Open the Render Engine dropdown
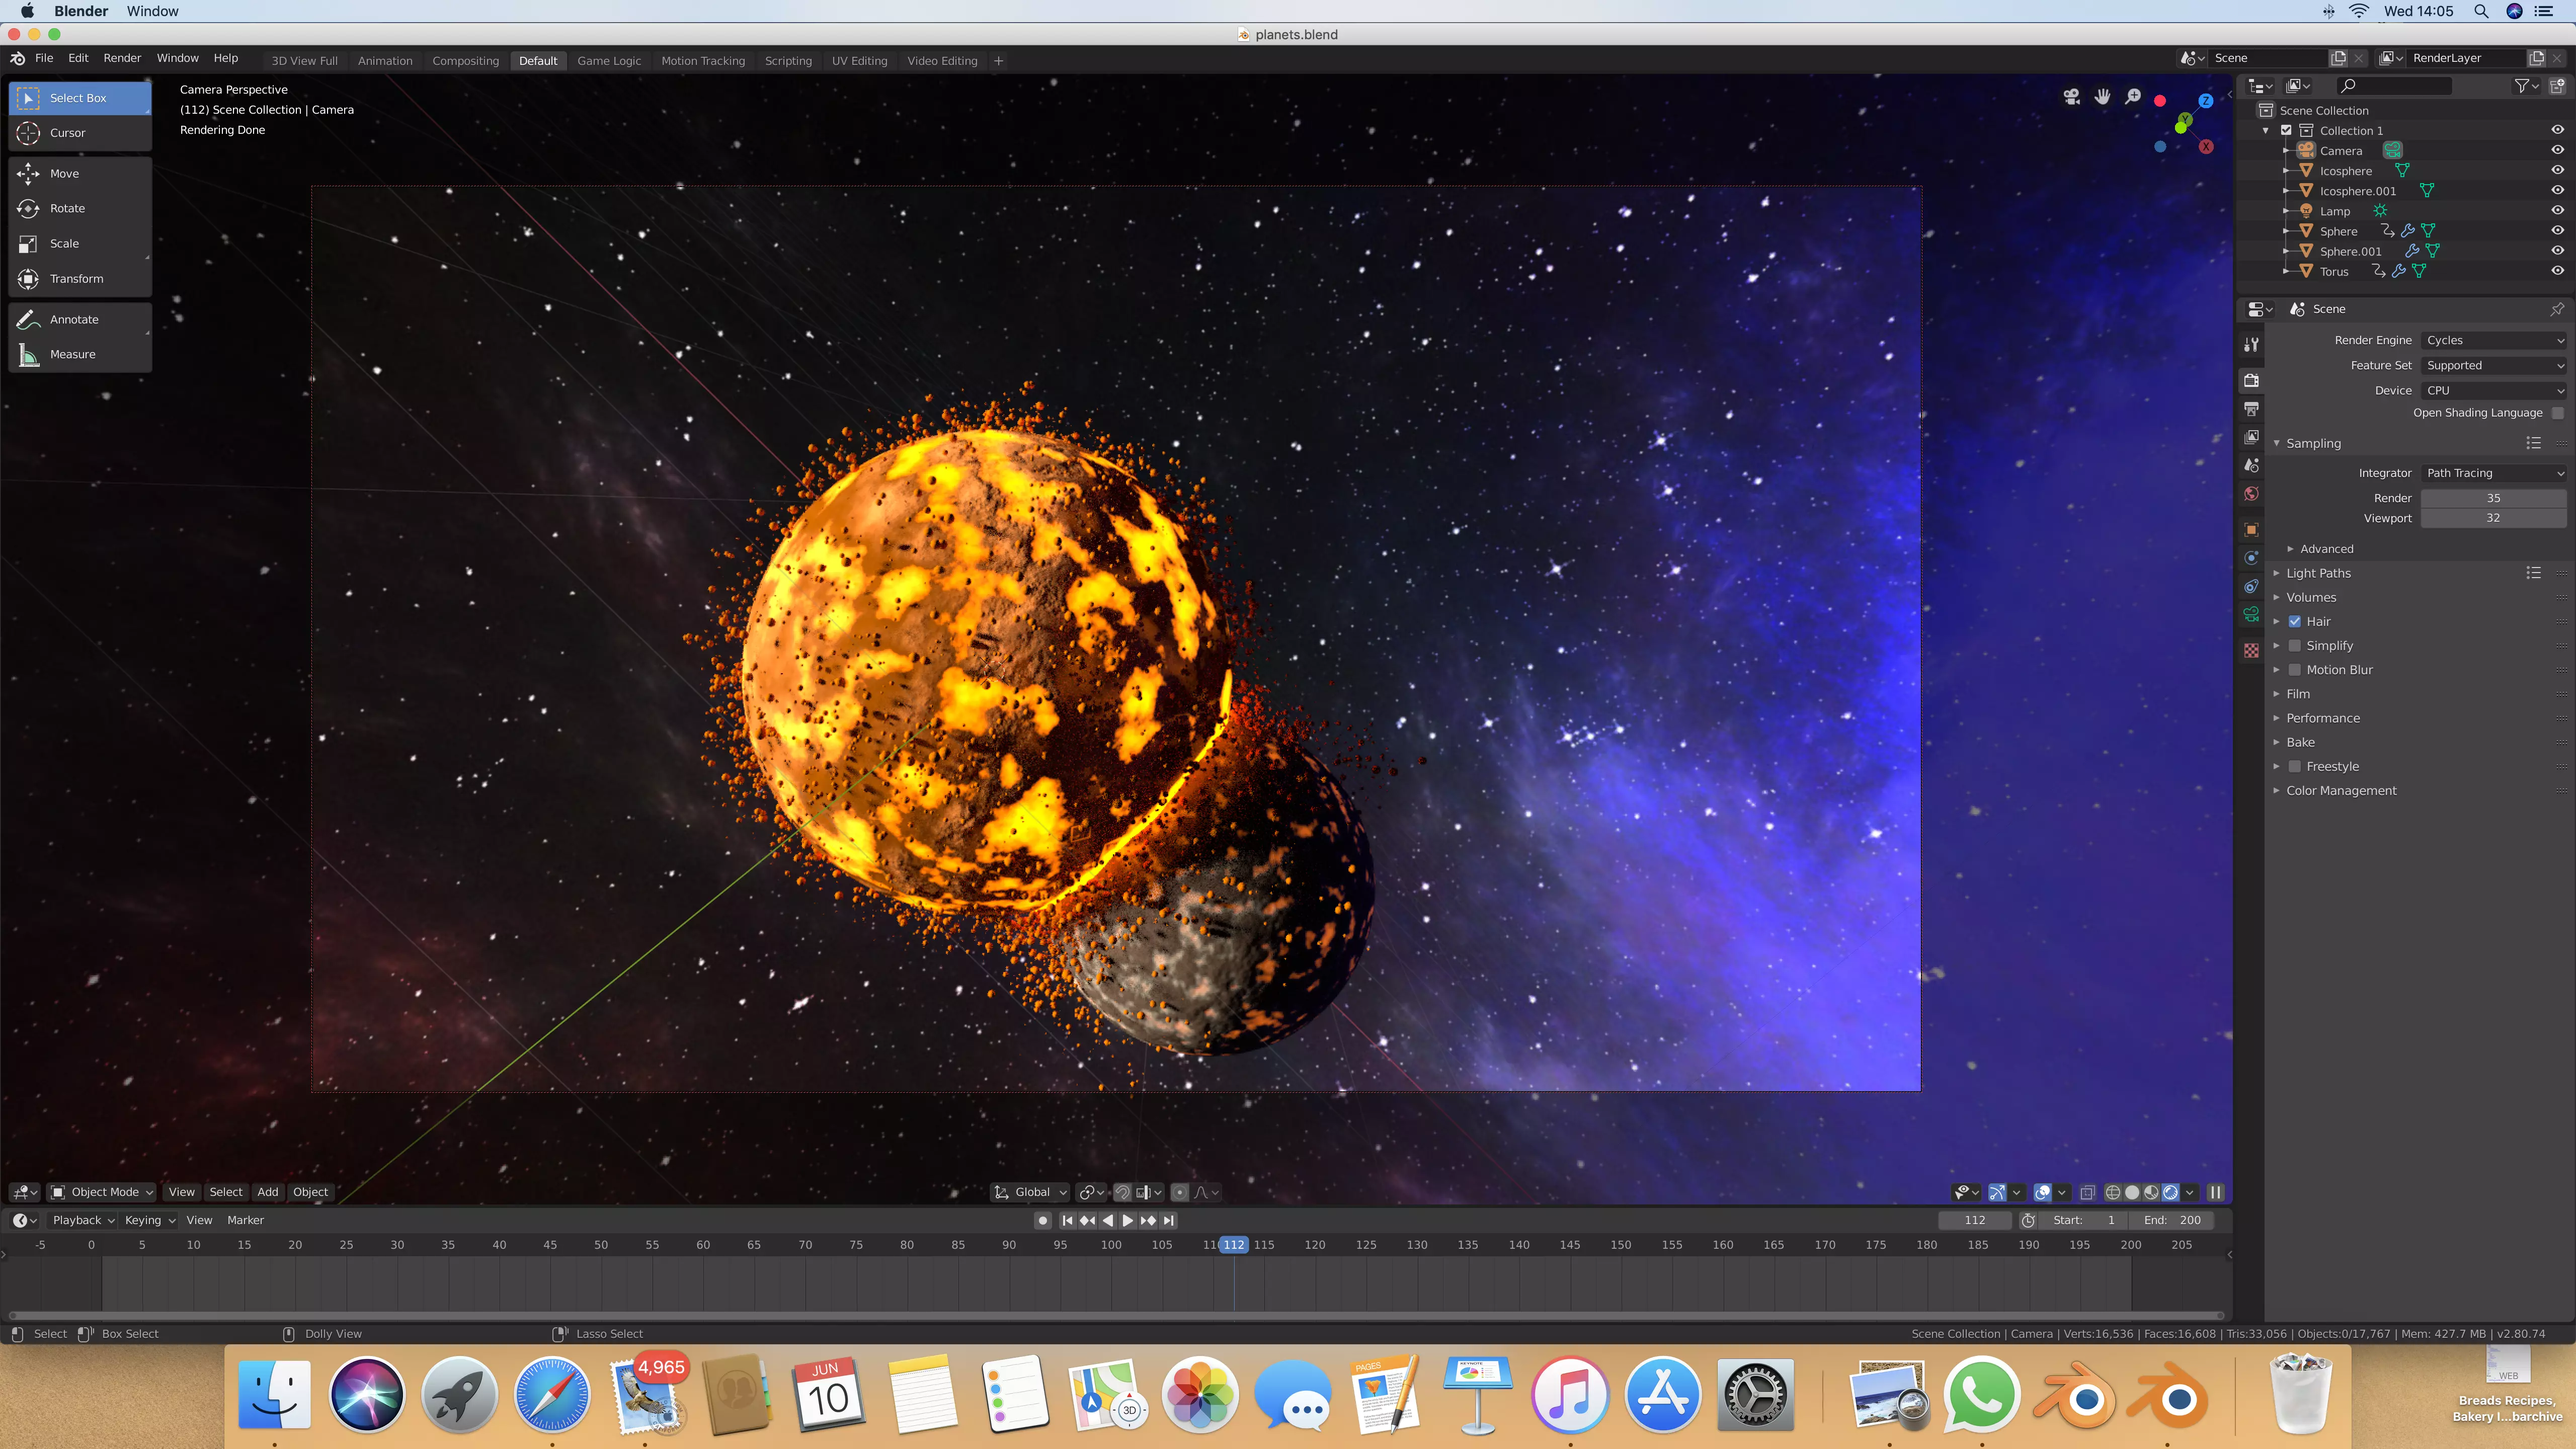Image resolution: width=2576 pixels, height=1449 pixels. point(2494,341)
